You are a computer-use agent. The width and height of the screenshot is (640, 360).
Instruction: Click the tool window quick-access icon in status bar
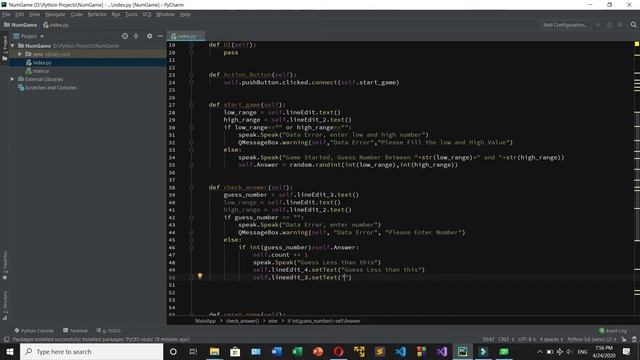pyautogui.click(x=6, y=339)
